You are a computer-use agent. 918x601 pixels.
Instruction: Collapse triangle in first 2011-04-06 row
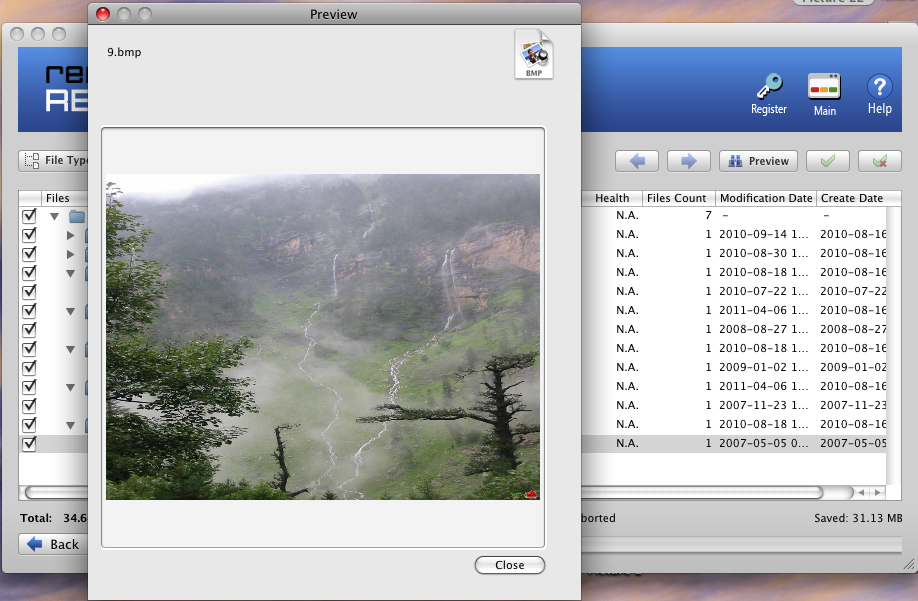(x=70, y=311)
